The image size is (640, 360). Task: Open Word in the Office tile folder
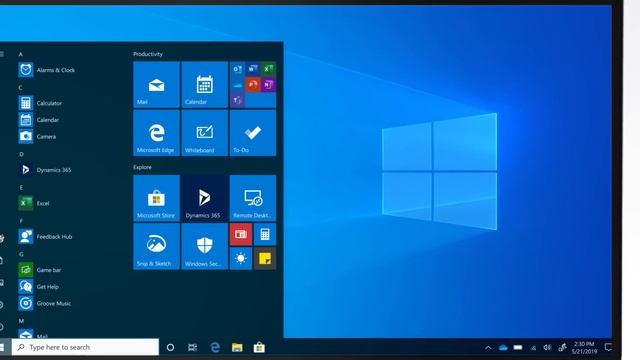[253, 69]
